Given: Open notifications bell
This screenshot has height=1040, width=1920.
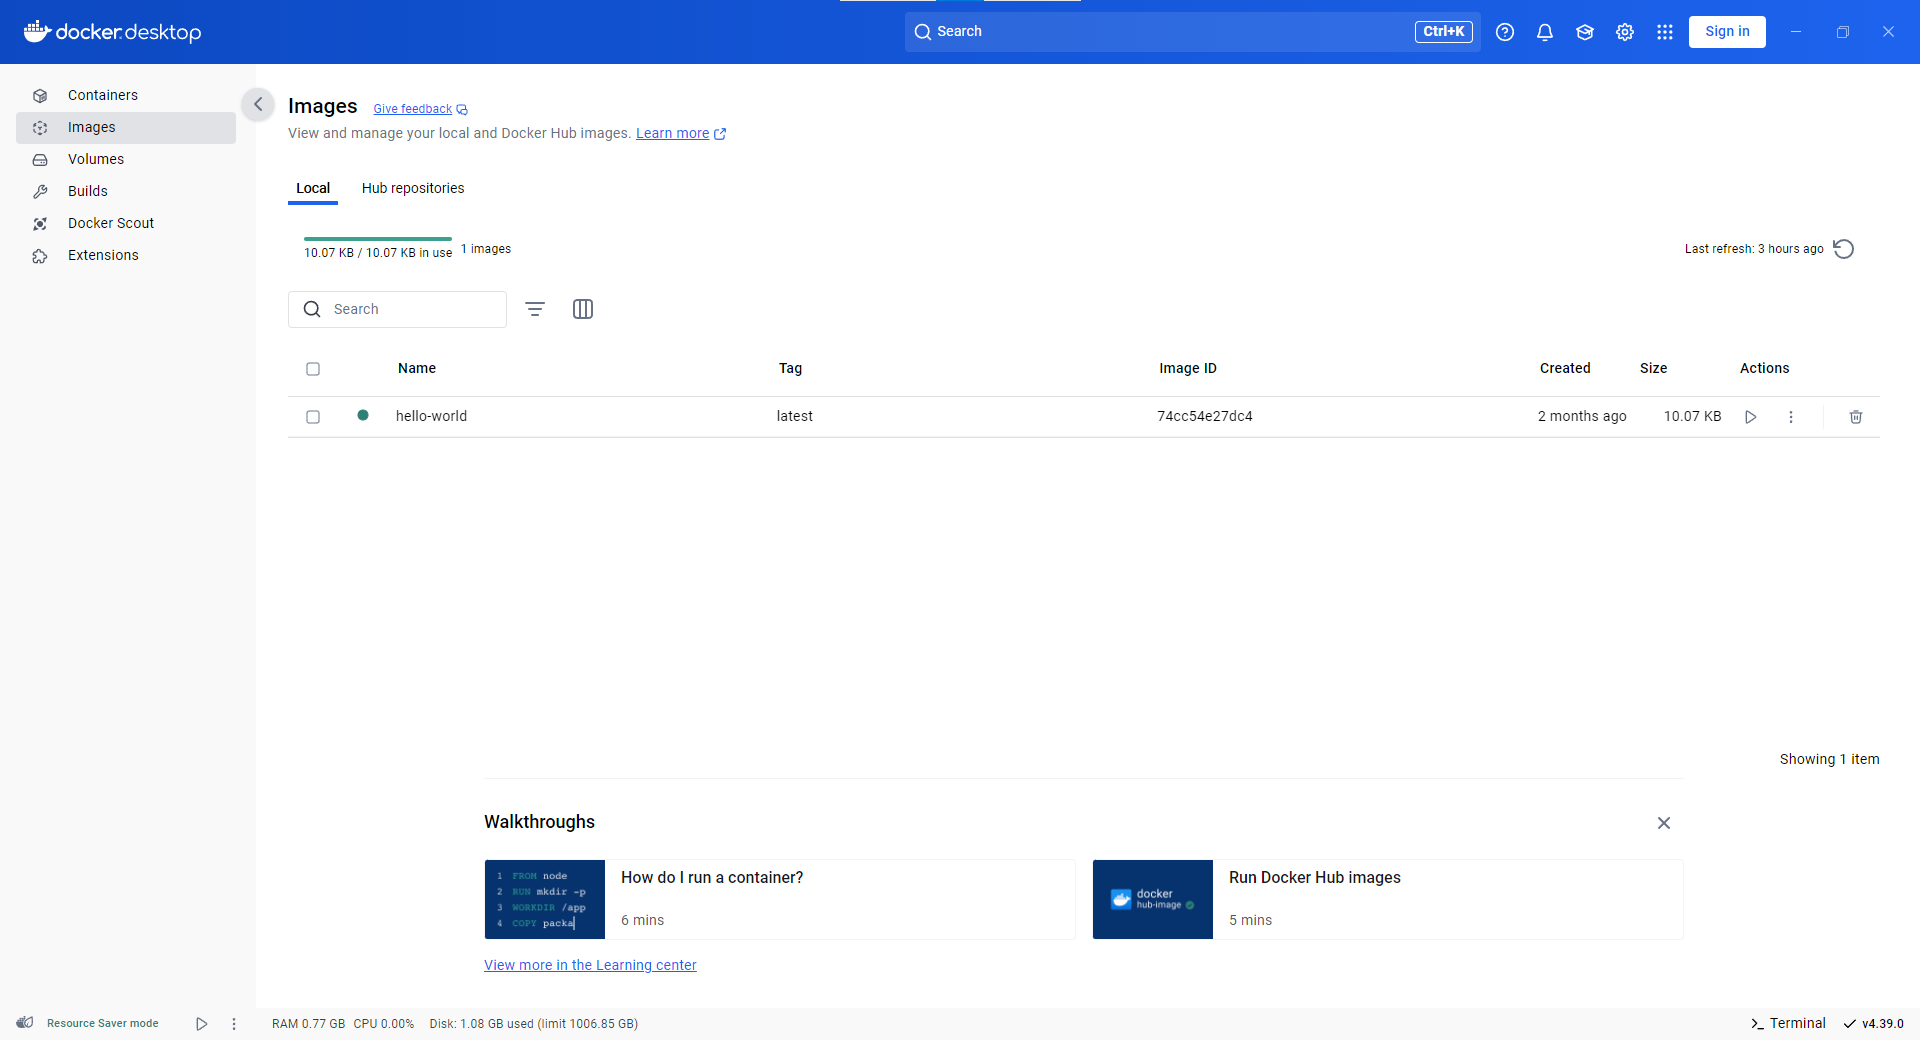Looking at the screenshot, I should point(1545,32).
